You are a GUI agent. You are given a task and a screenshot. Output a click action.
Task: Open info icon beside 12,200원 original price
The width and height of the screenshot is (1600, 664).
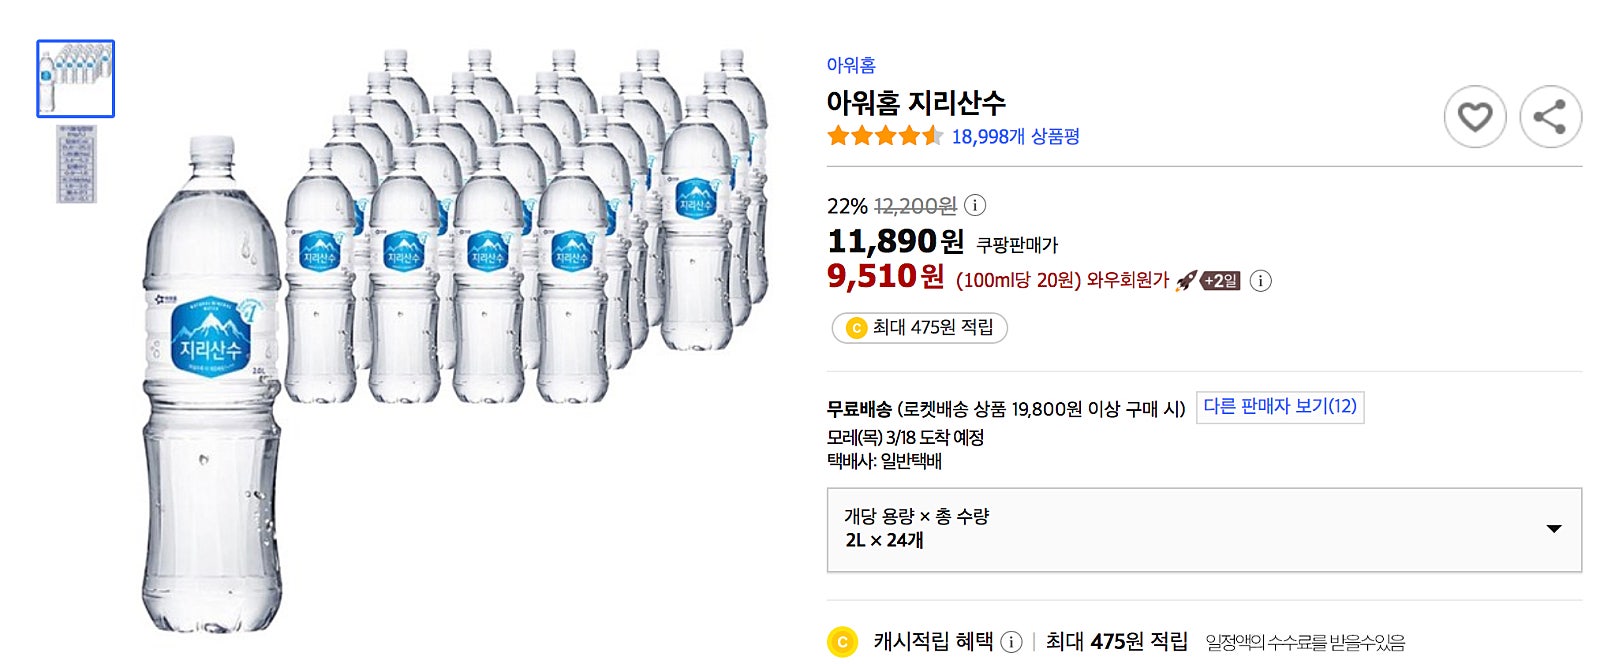coord(975,205)
